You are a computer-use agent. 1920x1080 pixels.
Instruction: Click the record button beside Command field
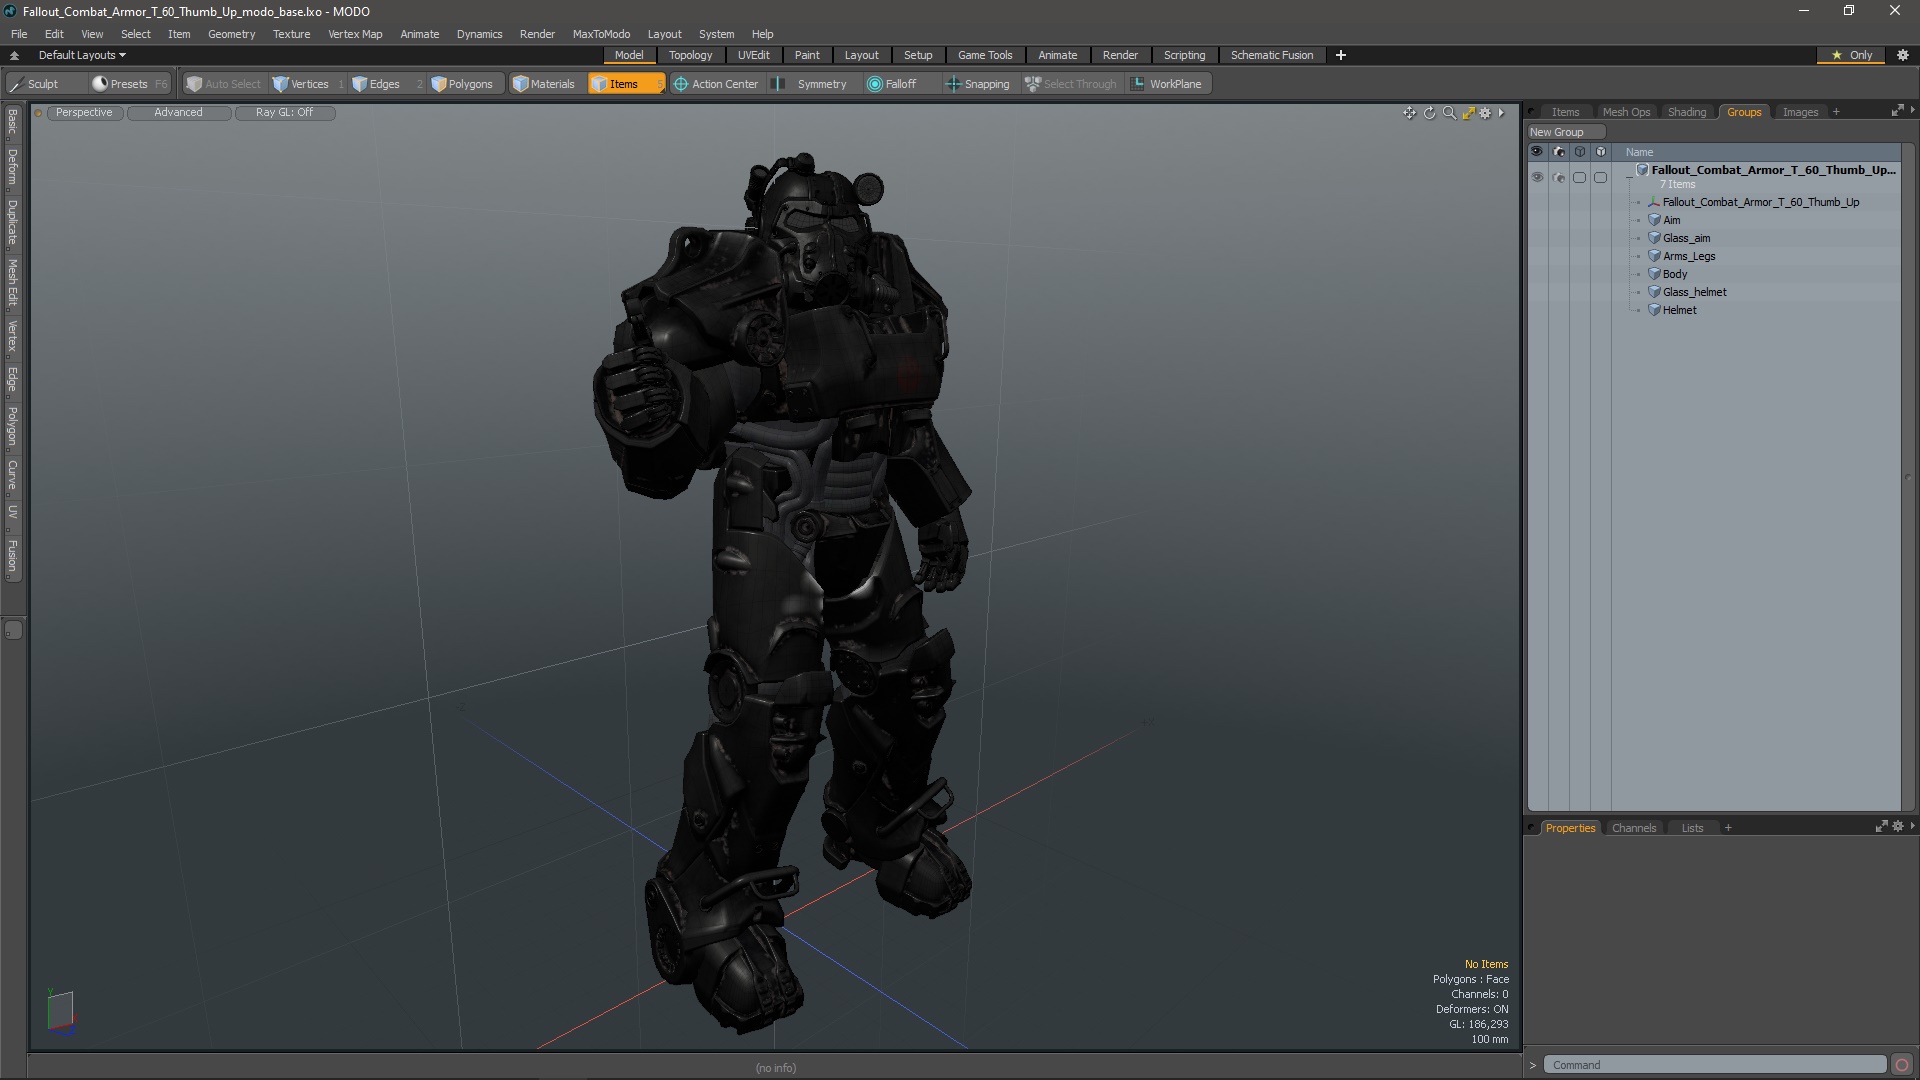coord(1902,1065)
